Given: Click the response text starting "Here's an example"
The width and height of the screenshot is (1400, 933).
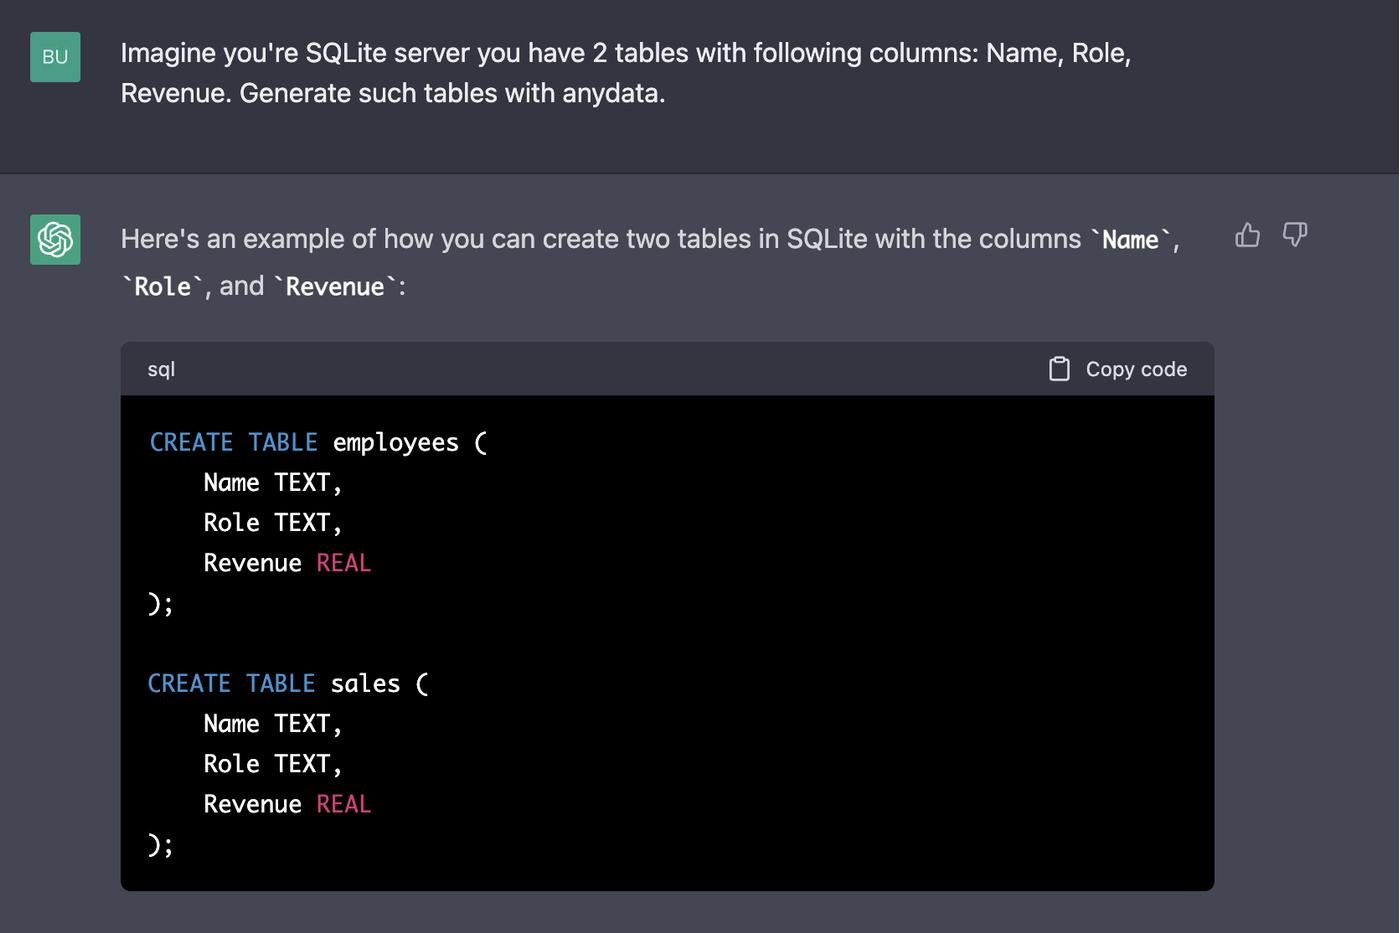Looking at the screenshot, I should [600, 240].
